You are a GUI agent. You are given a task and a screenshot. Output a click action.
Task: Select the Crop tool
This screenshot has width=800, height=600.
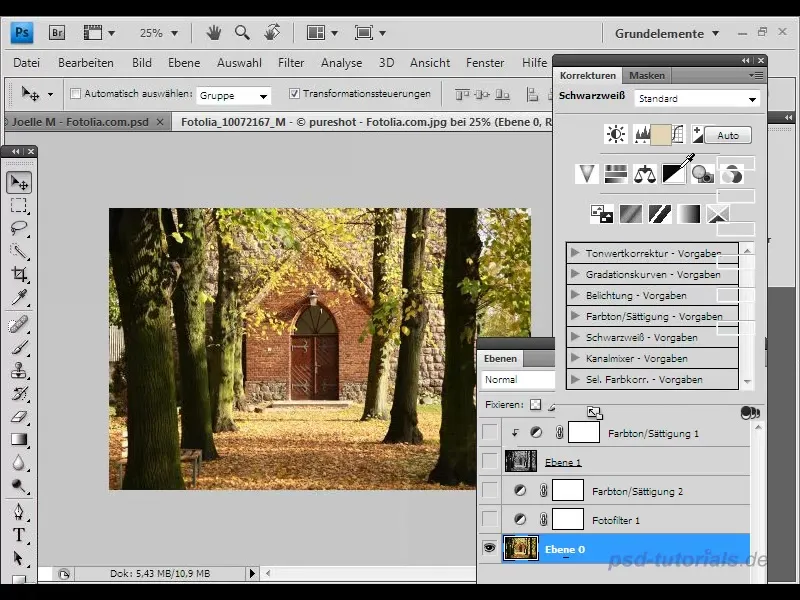click(x=19, y=274)
